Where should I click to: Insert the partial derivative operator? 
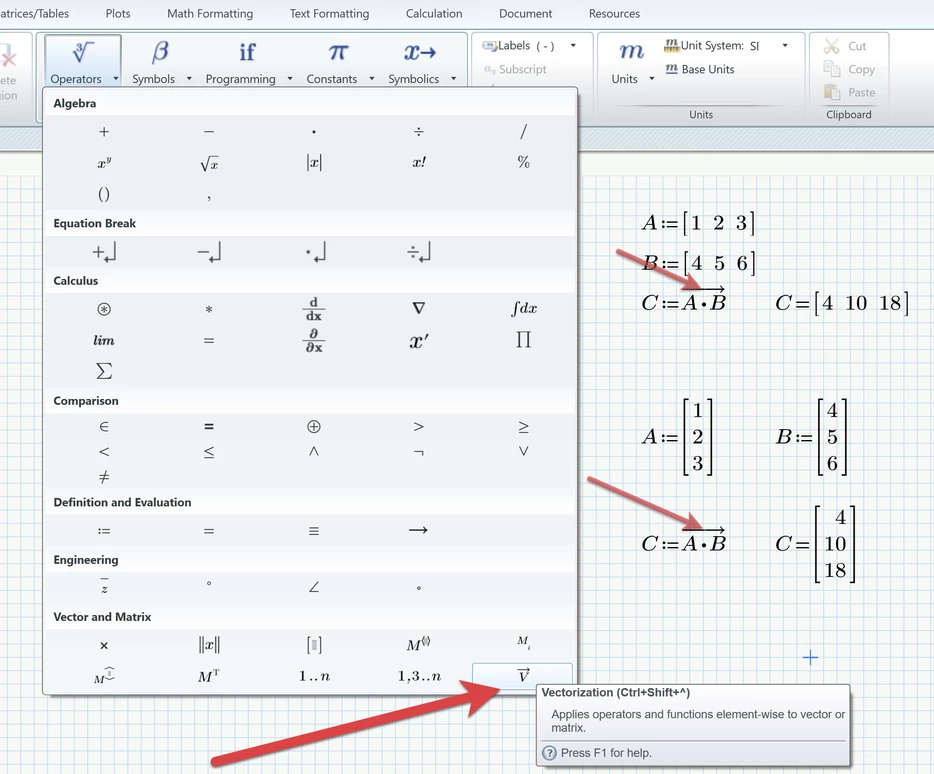314,340
